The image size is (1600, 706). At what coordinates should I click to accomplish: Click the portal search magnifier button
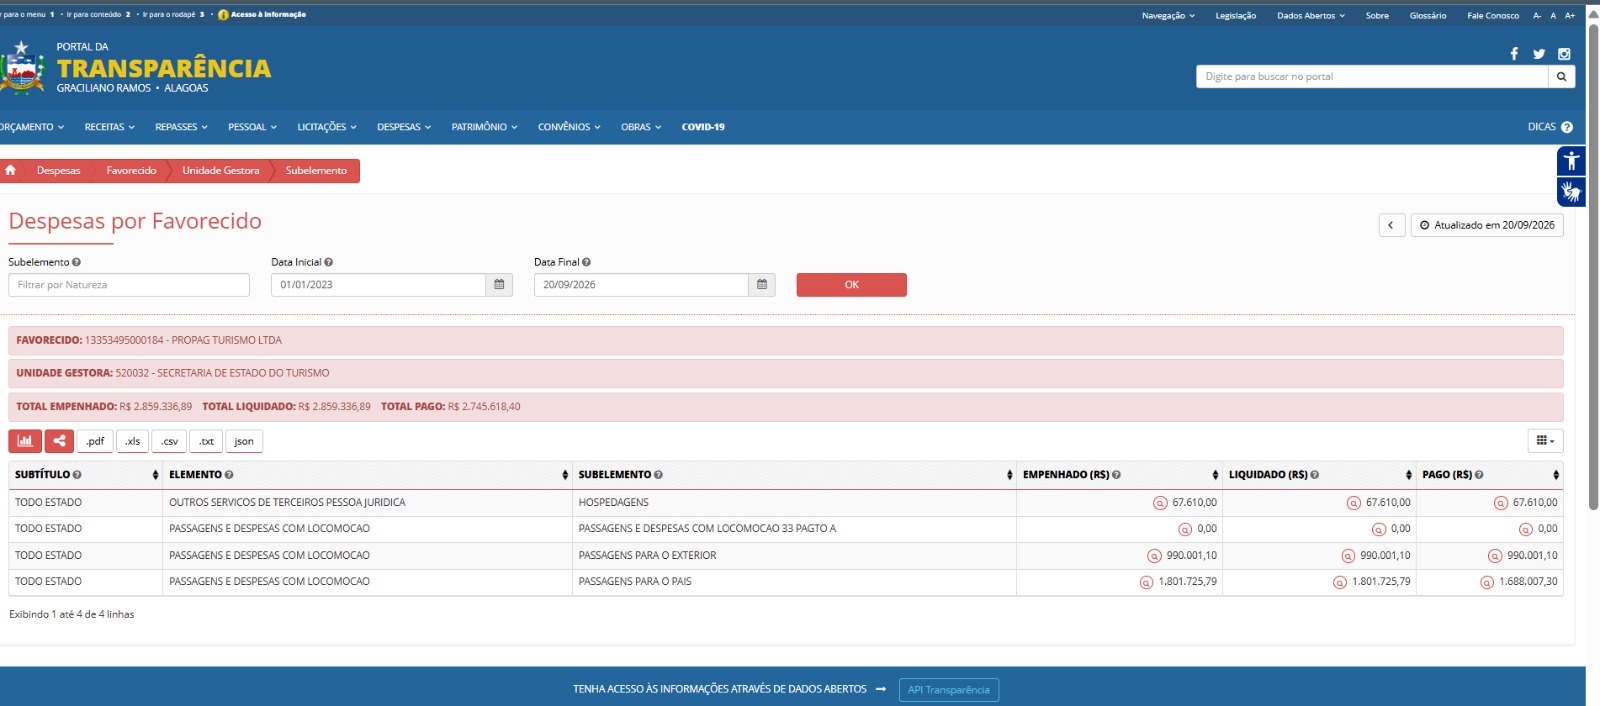tap(1561, 77)
